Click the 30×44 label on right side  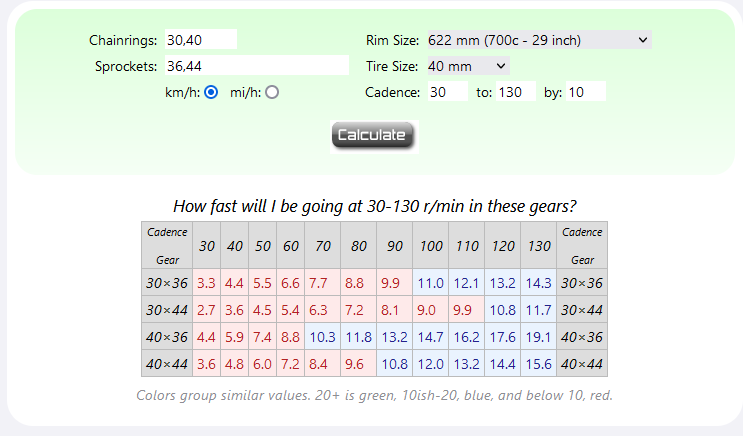click(x=583, y=310)
